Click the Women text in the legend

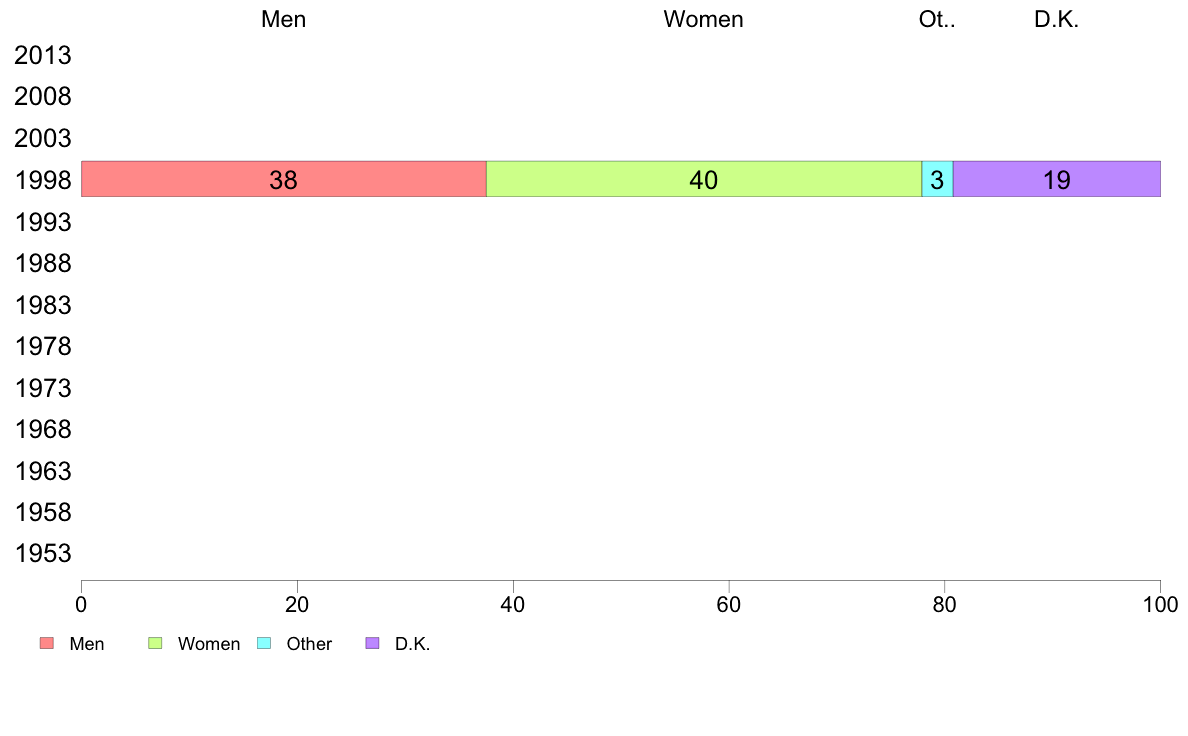point(209,644)
